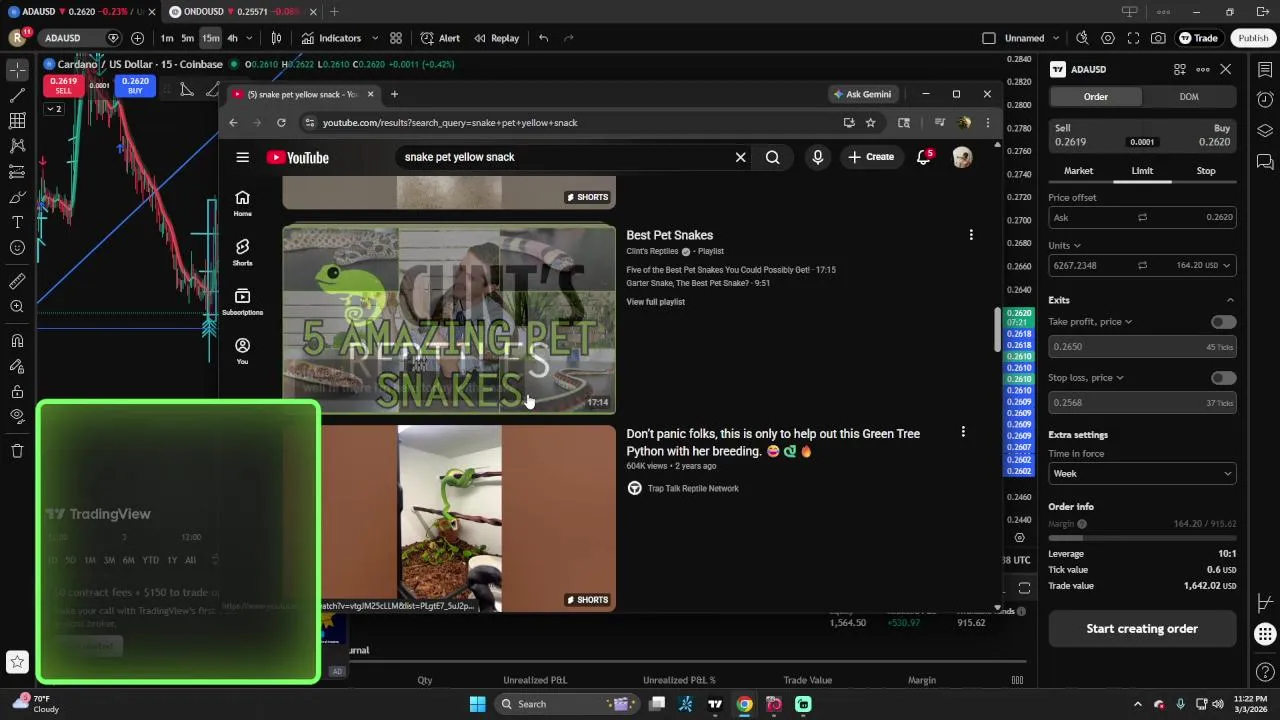Open the object tree layers icon
The height and width of the screenshot is (720, 1280).
(x=1265, y=131)
